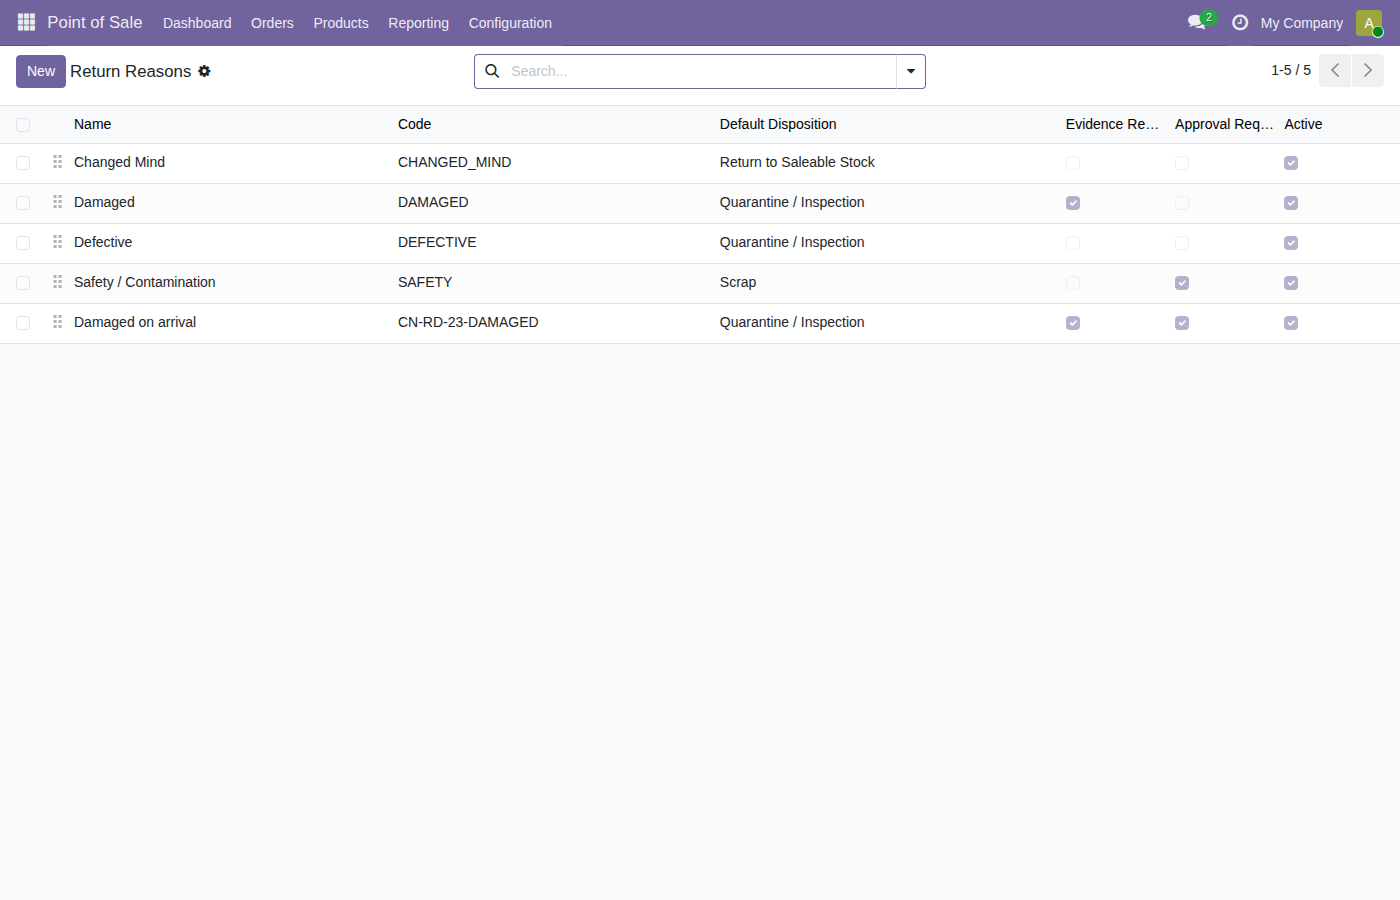This screenshot has width=1400, height=900.
Task: Toggle Active for Damaged on arrival
Action: 1291,323
